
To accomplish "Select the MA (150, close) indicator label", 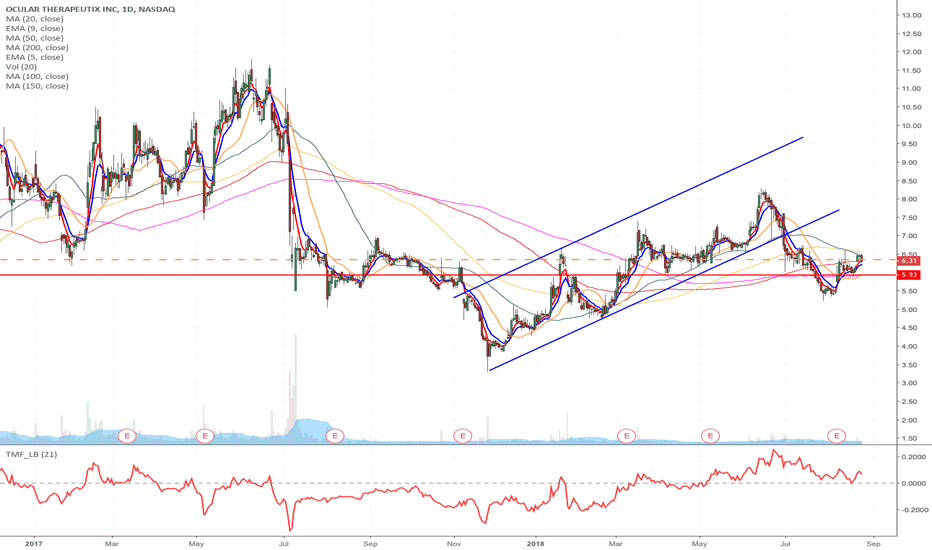I will [37, 86].
